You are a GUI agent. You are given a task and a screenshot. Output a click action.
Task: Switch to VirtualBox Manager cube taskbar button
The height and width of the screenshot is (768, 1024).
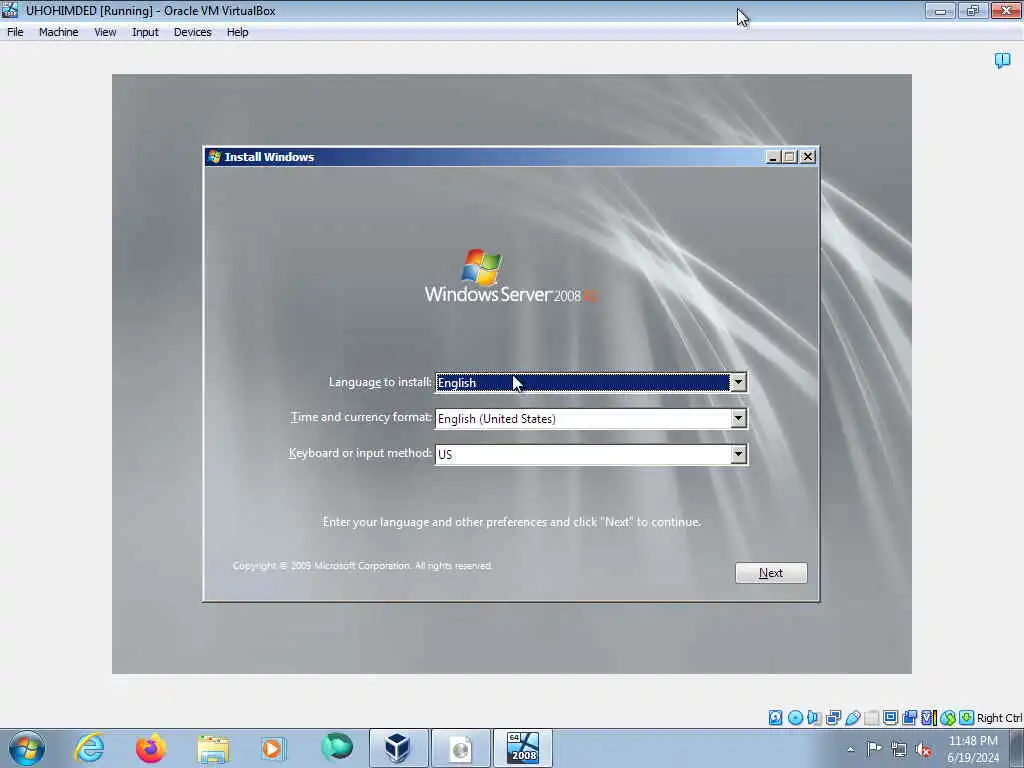pyautogui.click(x=398, y=748)
